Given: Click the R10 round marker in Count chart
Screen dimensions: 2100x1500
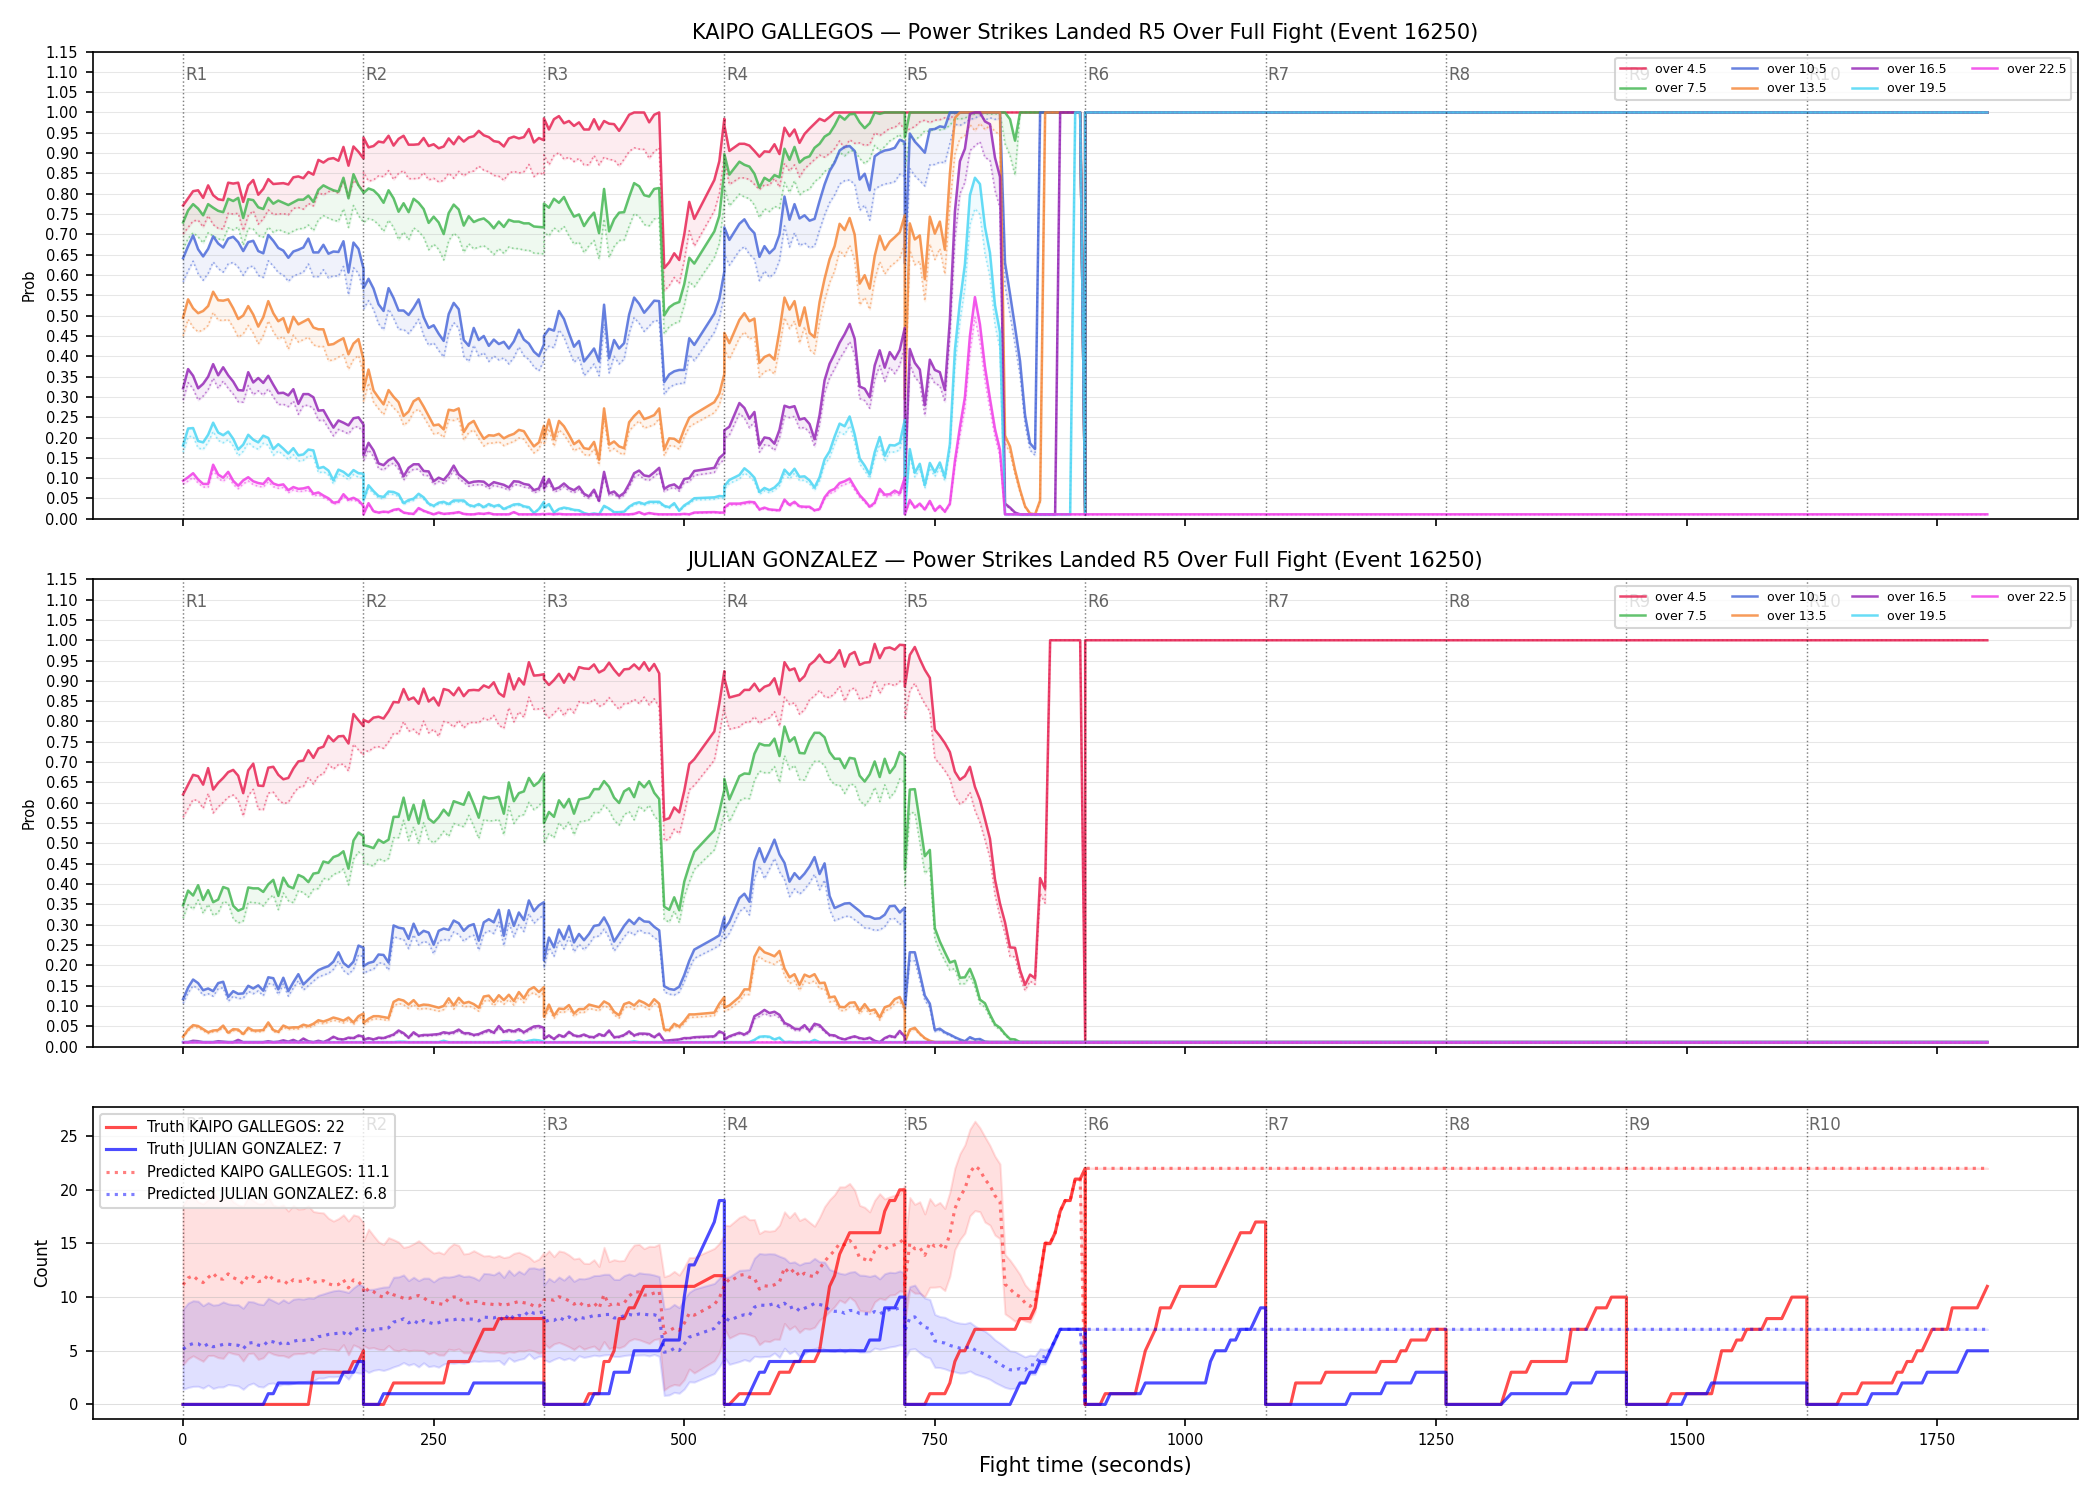Looking at the screenshot, I should point(1824,1124).
